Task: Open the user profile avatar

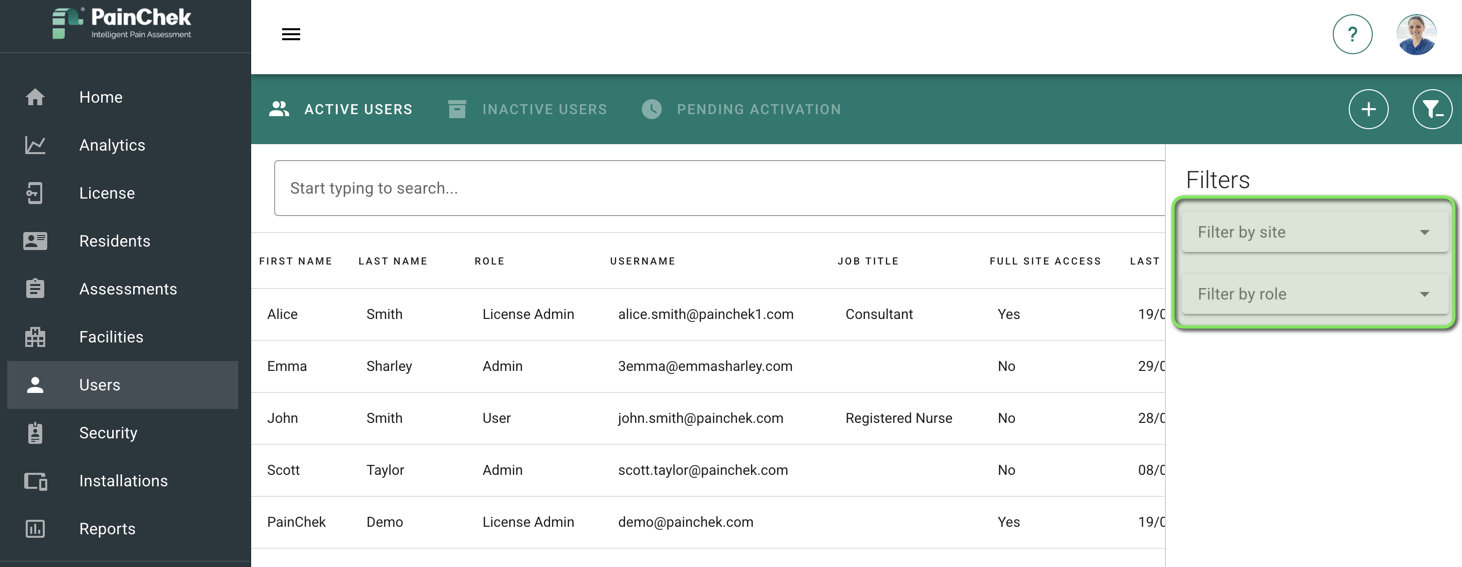Action: pyautogui.click(x=1416, y=34)
